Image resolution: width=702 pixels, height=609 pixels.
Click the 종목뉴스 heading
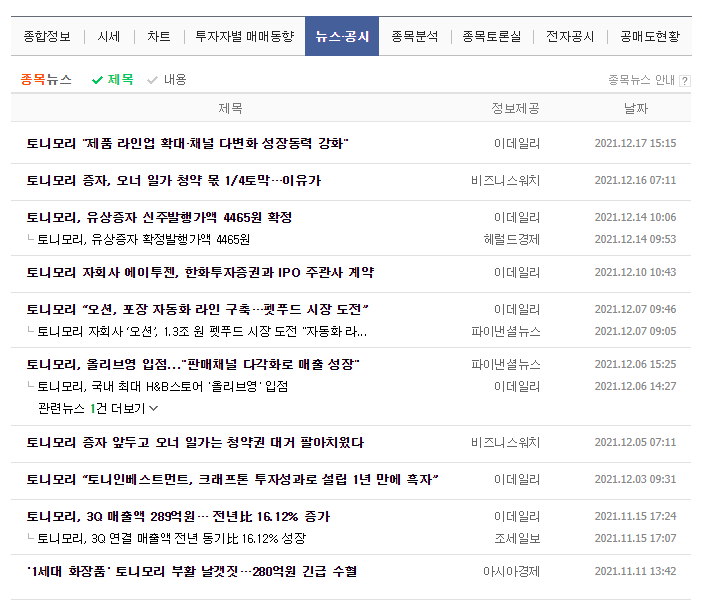[x=46, y=80]
